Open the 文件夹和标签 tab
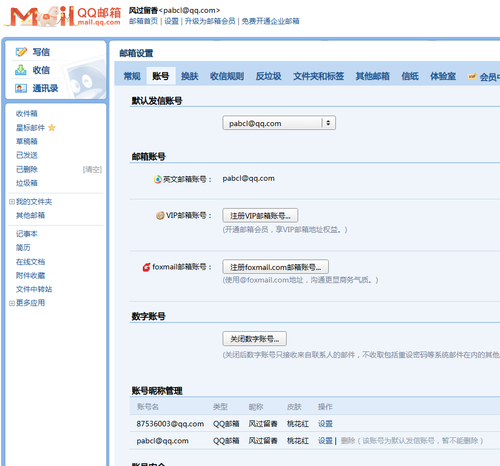The image size is (500, 466). 319,76
